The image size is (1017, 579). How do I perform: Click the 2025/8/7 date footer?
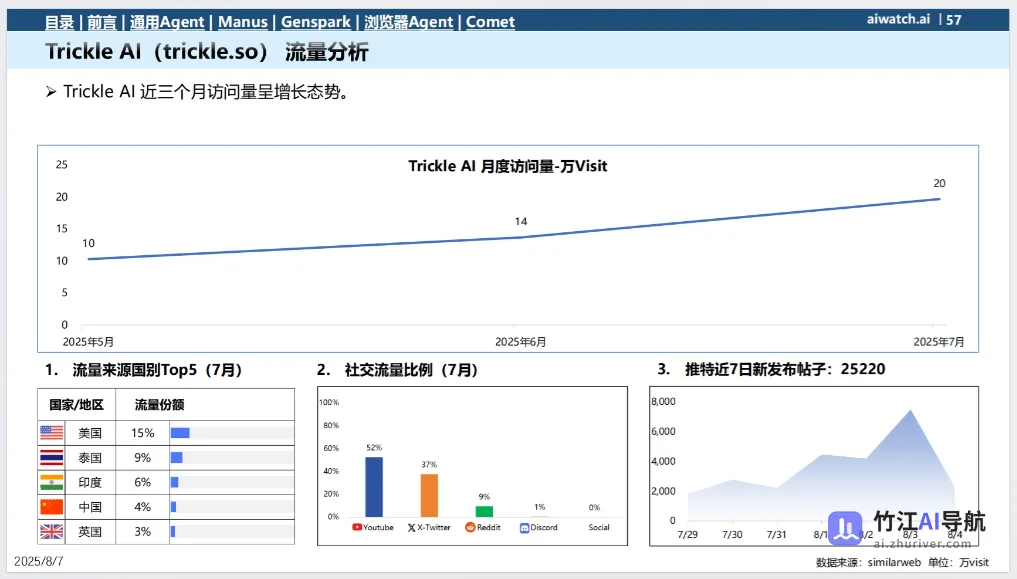click(39, 561)
